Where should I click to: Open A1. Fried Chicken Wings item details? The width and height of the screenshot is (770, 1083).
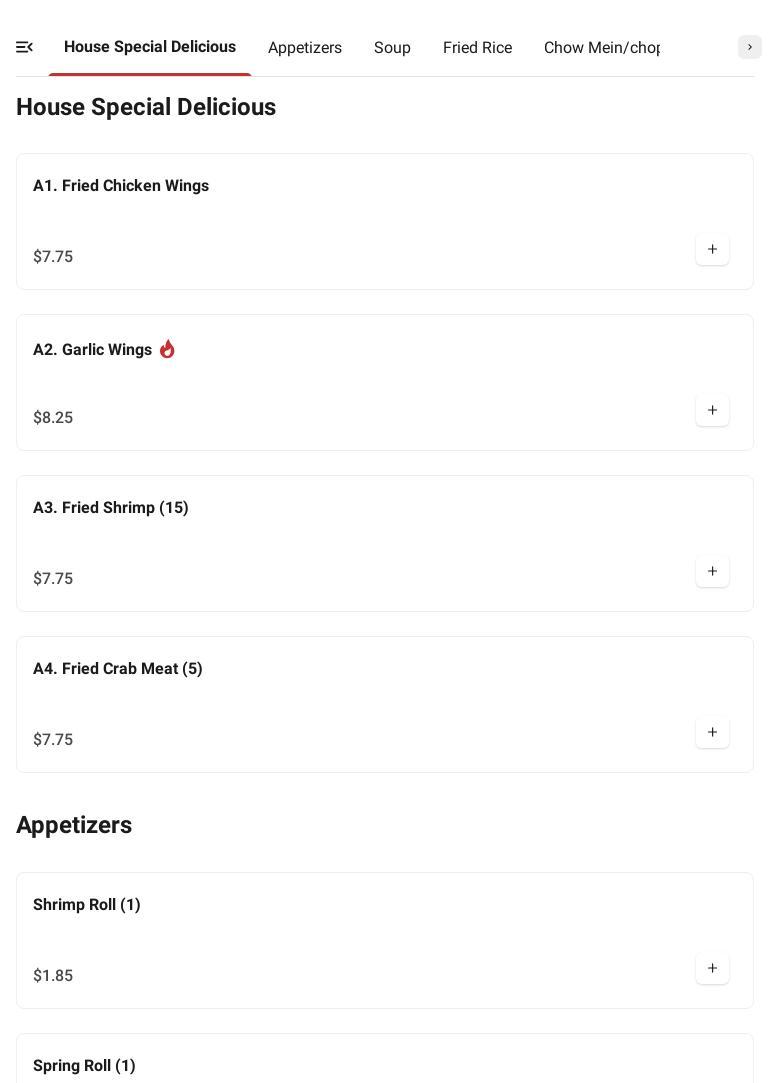coord(121,186)
